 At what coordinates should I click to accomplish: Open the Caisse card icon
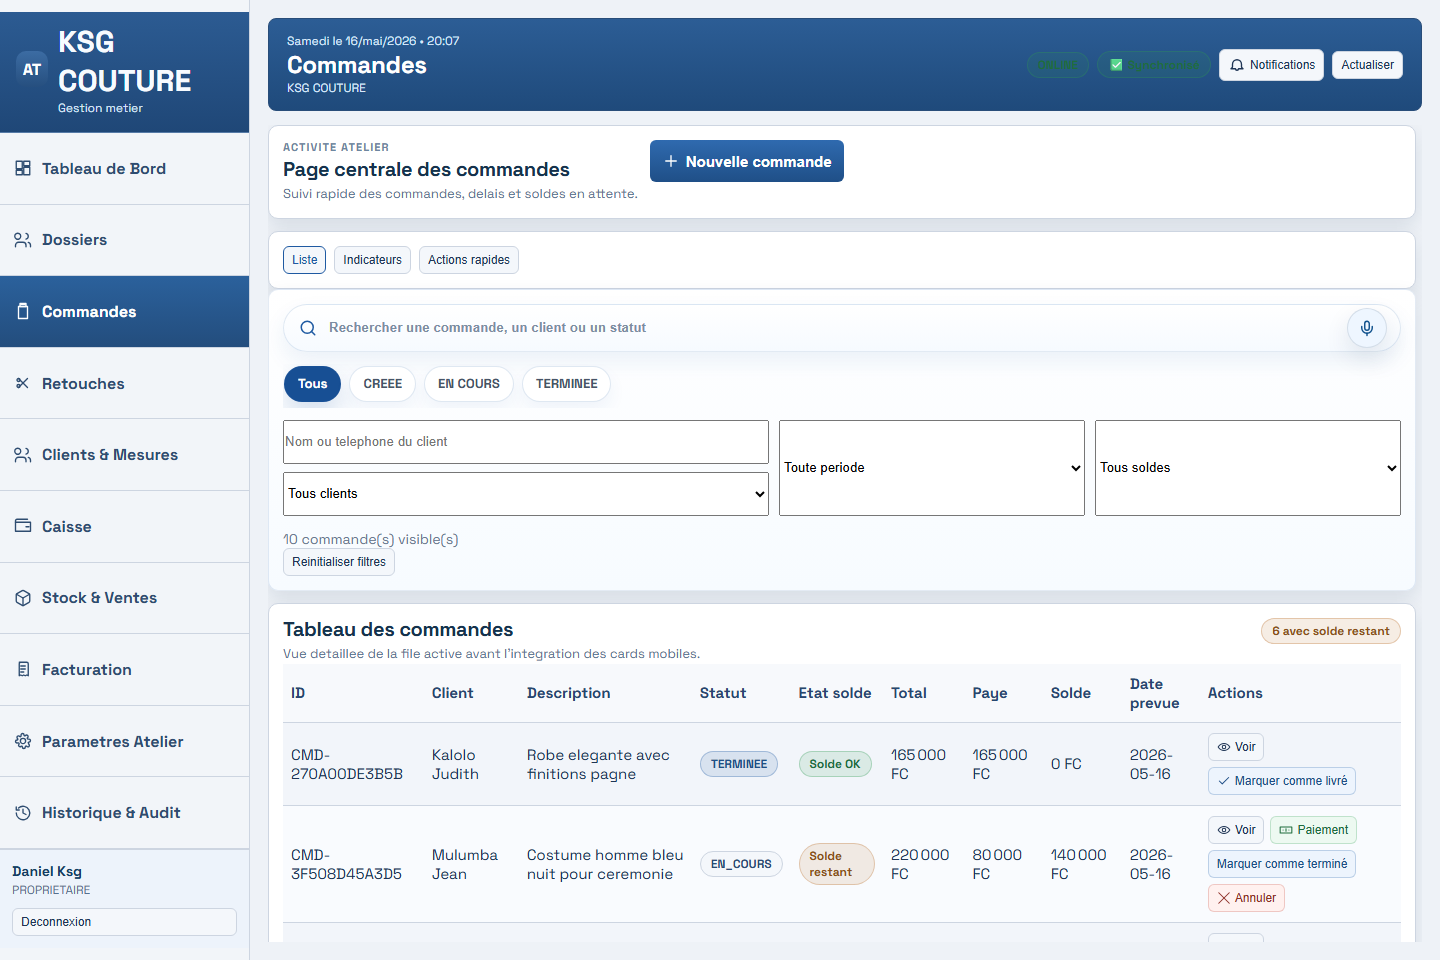tap(23, 526)
